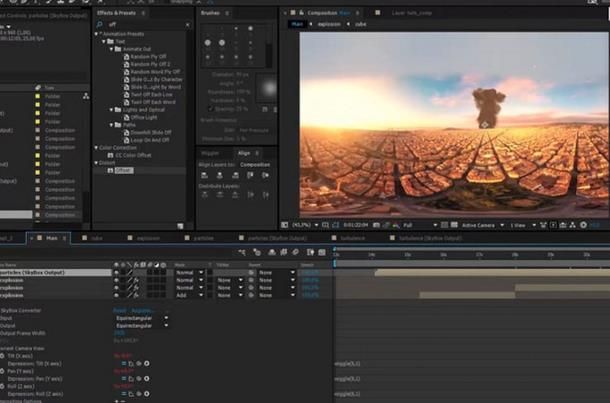The width and height of the screenshot is (610, 403).
Task: Switch to the Layer viewer tab
Action: pyautogui.click(x=411, y=13)
